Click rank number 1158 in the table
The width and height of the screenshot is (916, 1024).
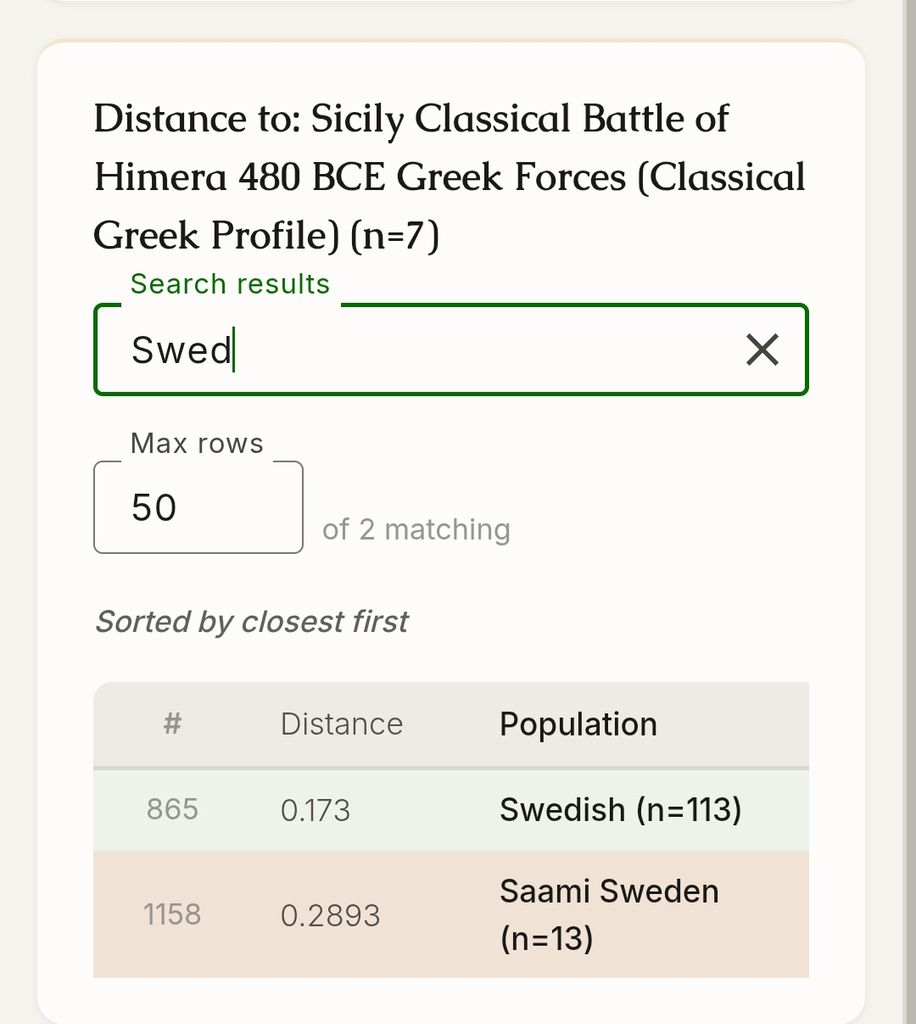(x=172, y=914)
